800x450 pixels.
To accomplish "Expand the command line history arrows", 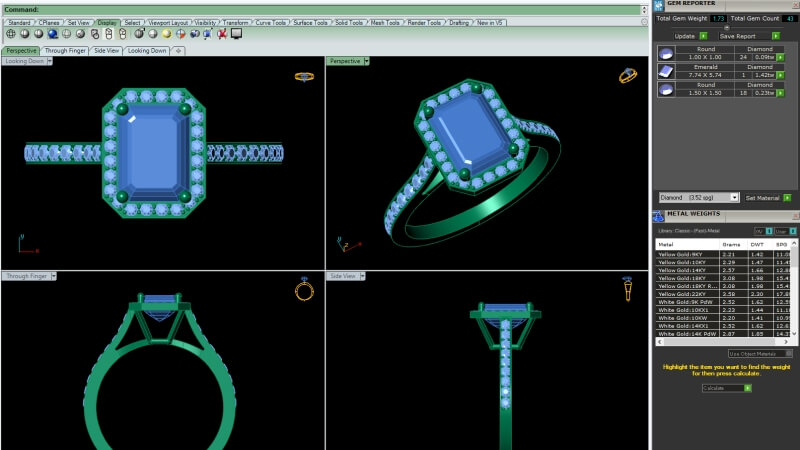I will point(644,10).
